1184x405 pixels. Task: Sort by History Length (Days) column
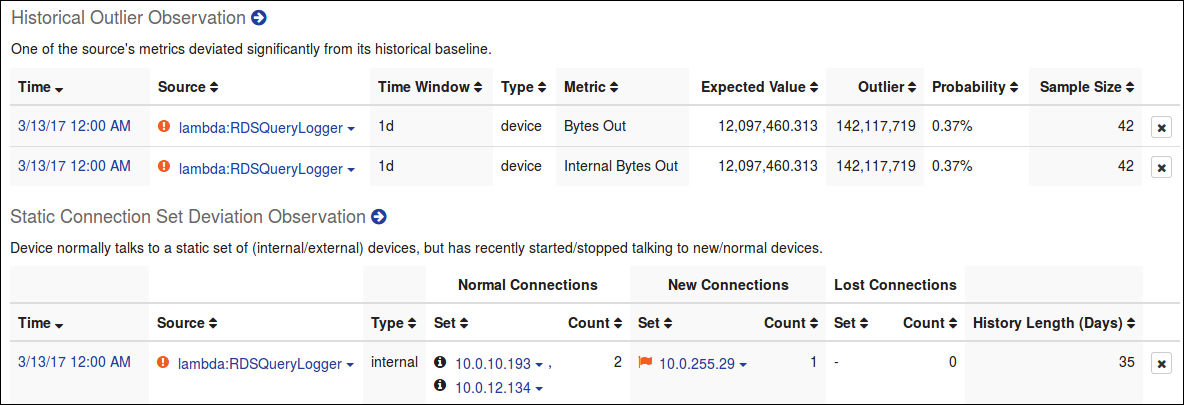pos(1054,323)
